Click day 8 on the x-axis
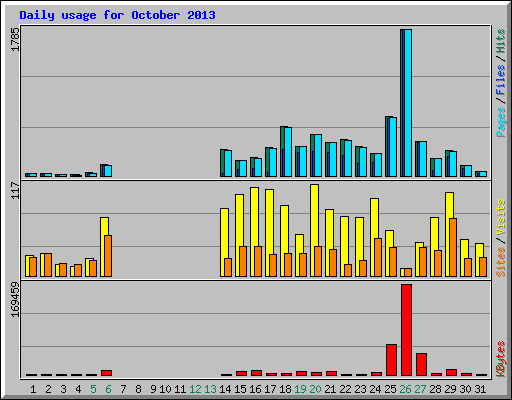The height and width of the screenshot is (400, 512). [x=138, y=389]
